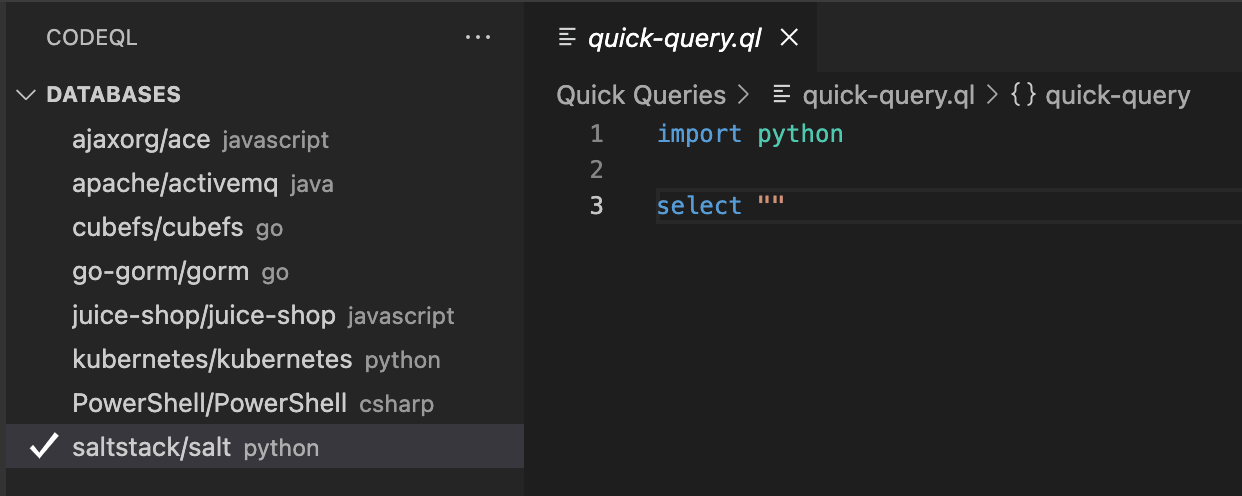The width and height of the screenshot is (1242, 496).
Task: Select the juice-shop/juice-shop database
Action: point(265,315)
